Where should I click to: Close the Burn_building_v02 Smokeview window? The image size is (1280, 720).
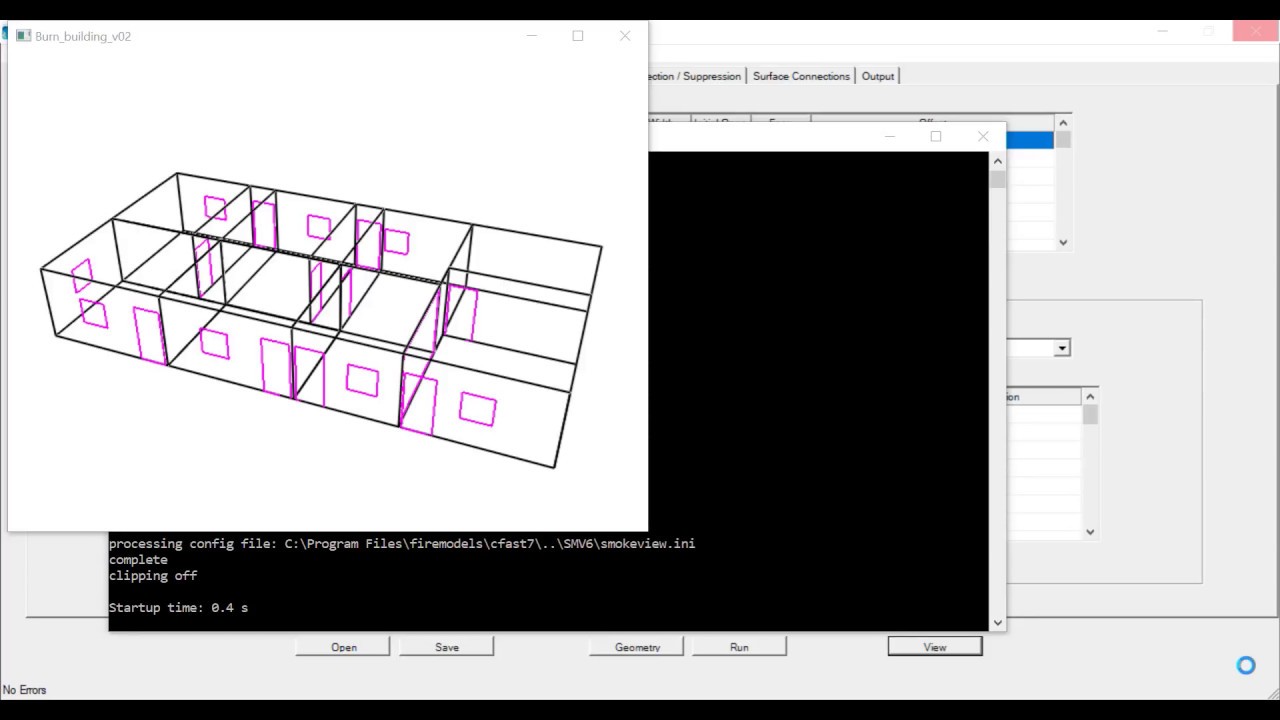[625, 36]
